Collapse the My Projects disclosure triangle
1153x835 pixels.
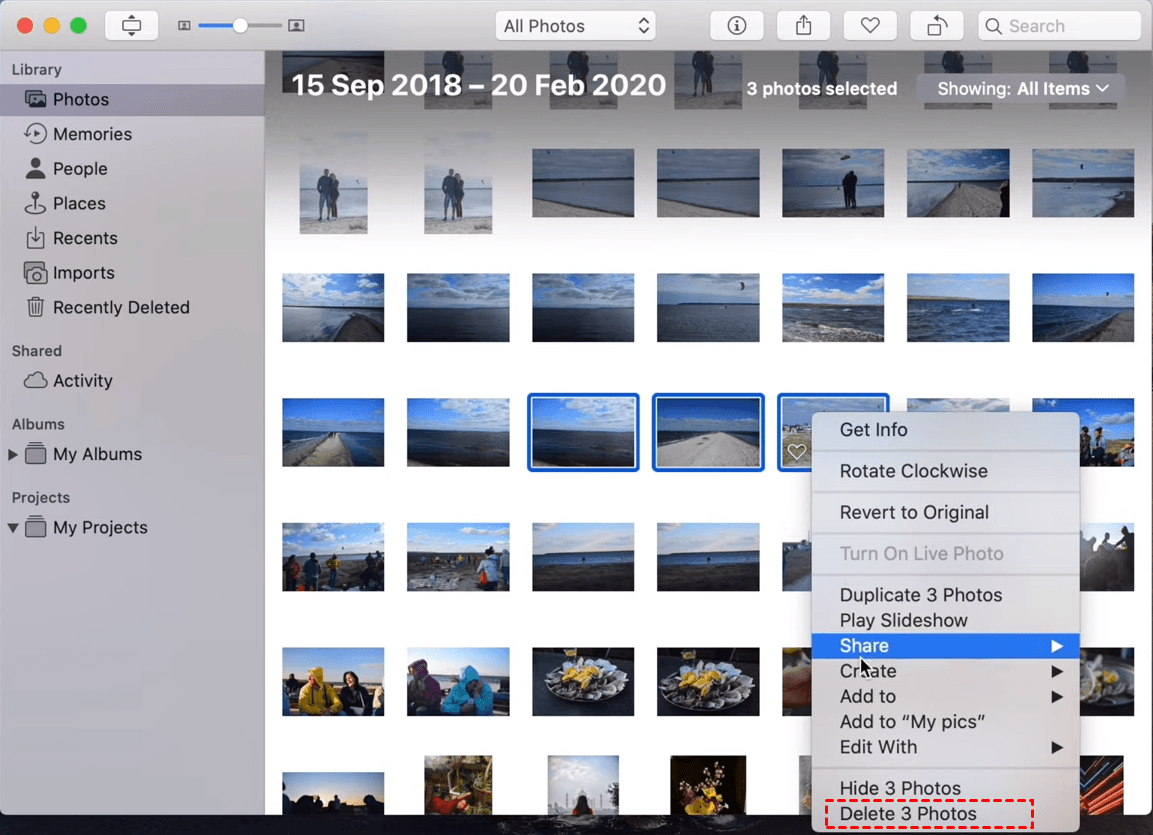[x=13, y=528]
